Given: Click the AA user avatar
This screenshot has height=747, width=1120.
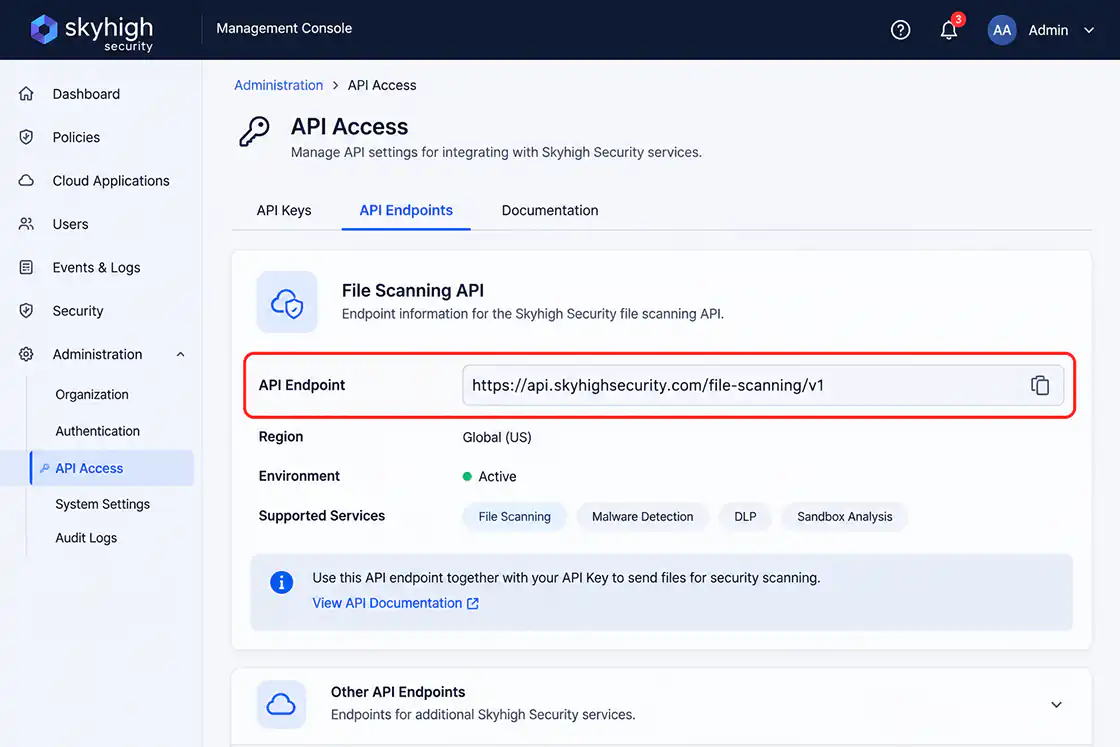Looking at the screenshot, I should 1001,30.
